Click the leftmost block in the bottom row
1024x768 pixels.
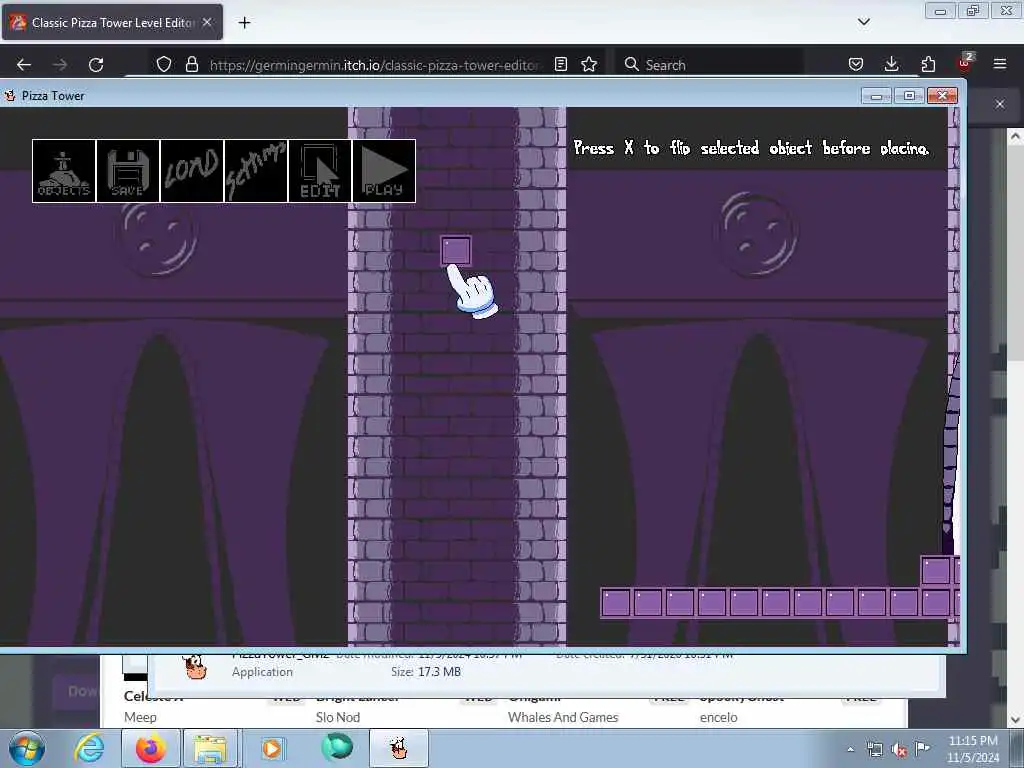[616, 603]
